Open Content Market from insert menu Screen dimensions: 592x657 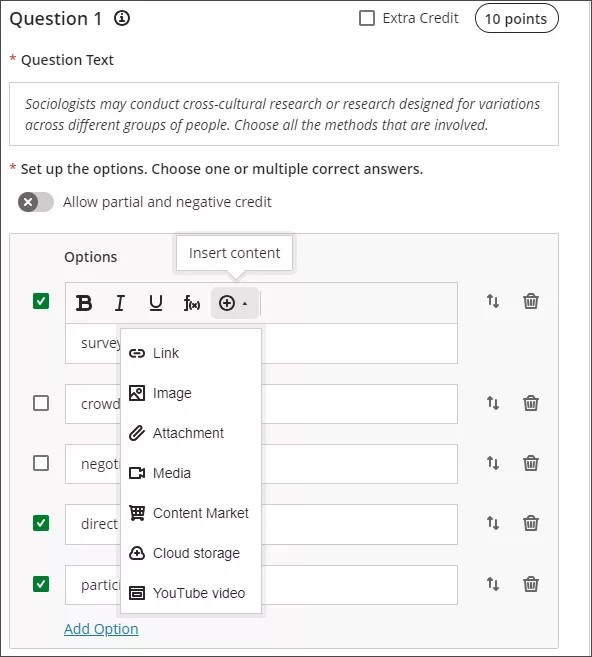191,513
